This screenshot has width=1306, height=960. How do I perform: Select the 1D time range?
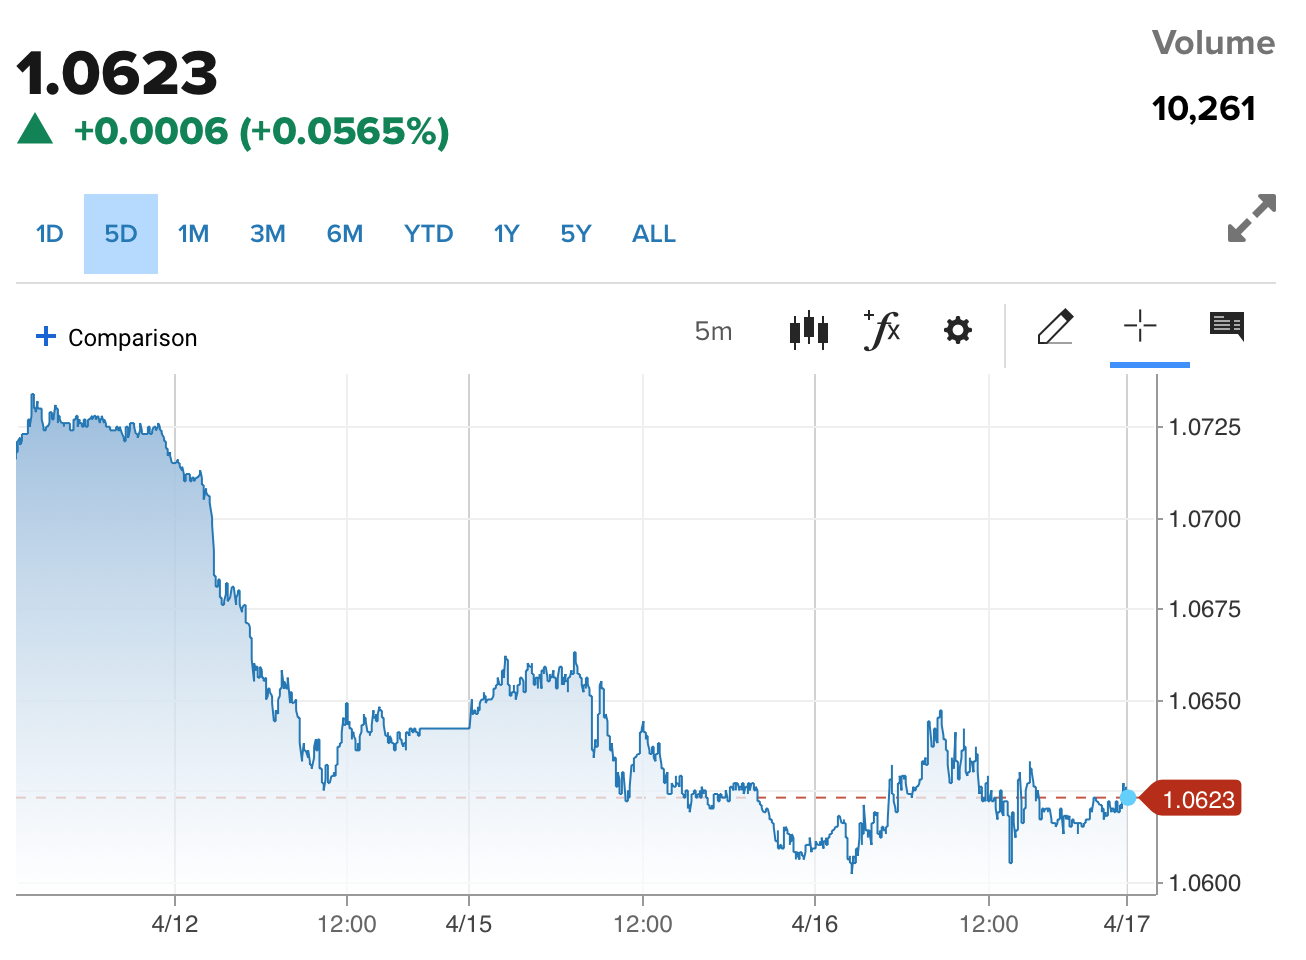pyautogui.click(x=49, y=234)
